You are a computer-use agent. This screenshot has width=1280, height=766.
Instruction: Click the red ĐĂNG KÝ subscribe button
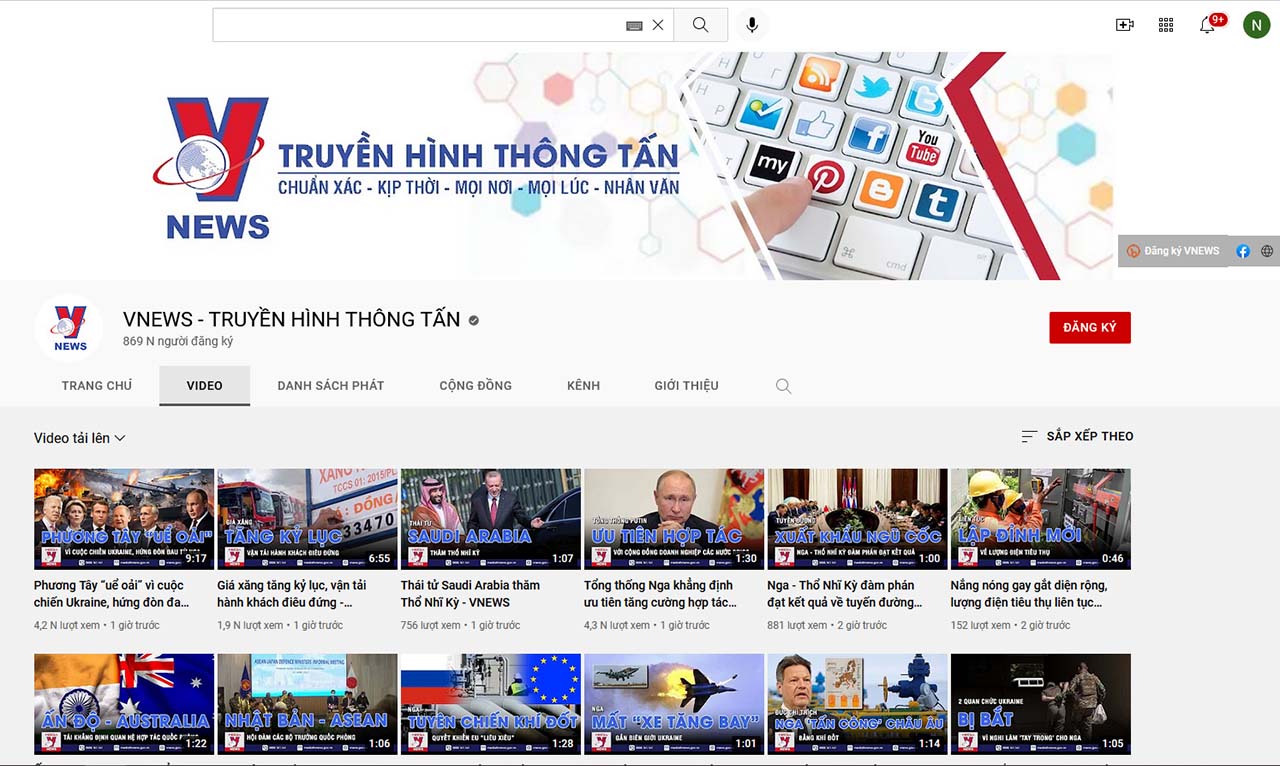1089,328
